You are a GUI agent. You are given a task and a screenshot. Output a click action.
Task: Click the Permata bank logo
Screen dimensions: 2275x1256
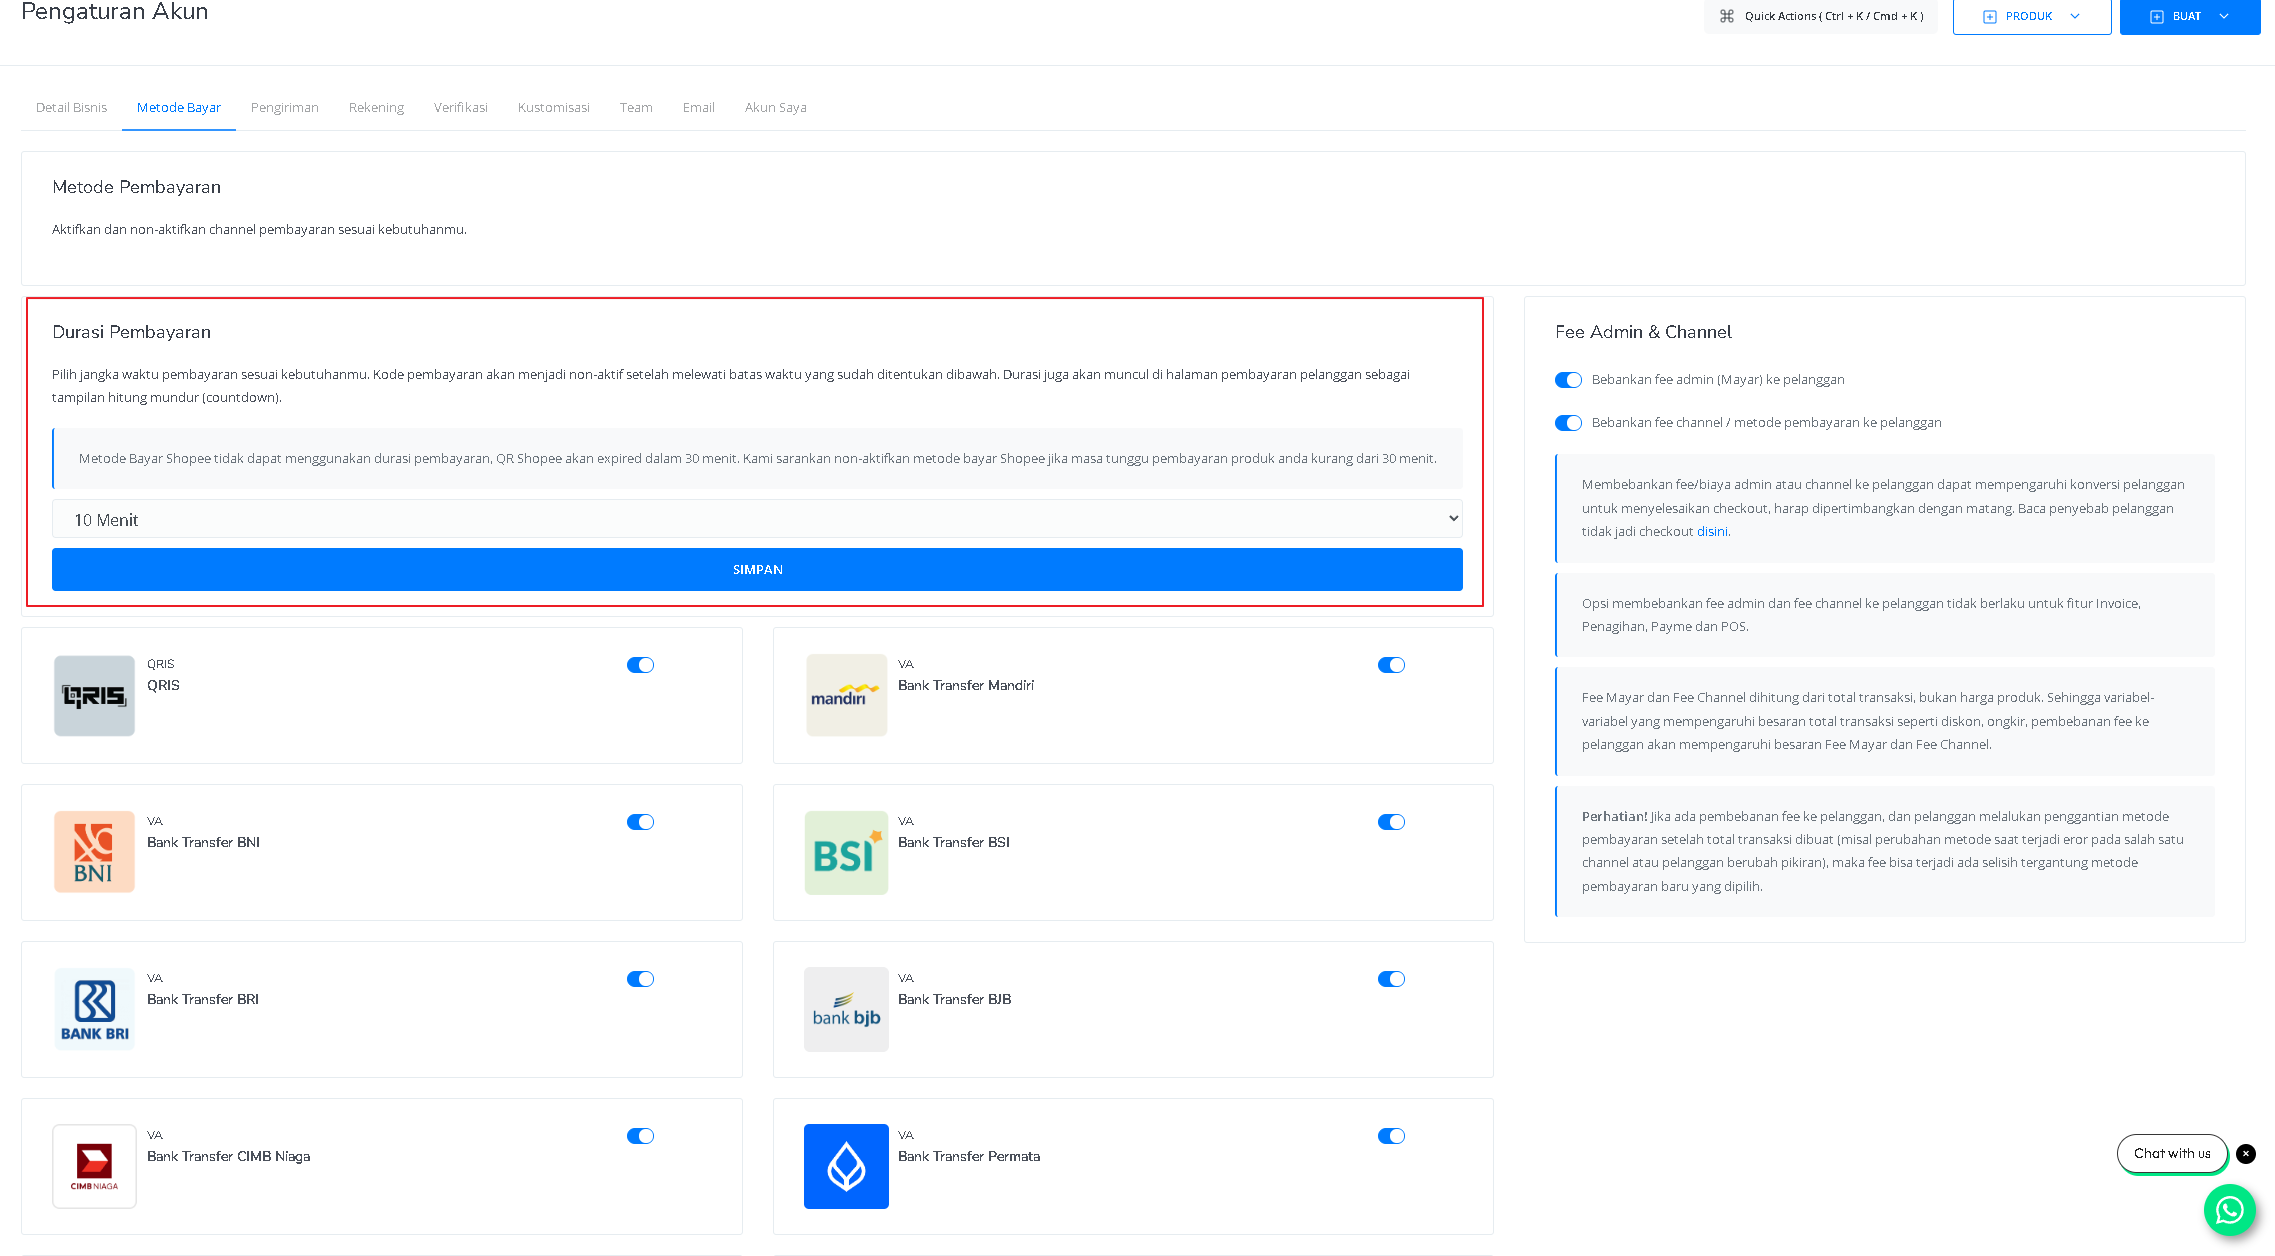click(x=846, y=1166)
